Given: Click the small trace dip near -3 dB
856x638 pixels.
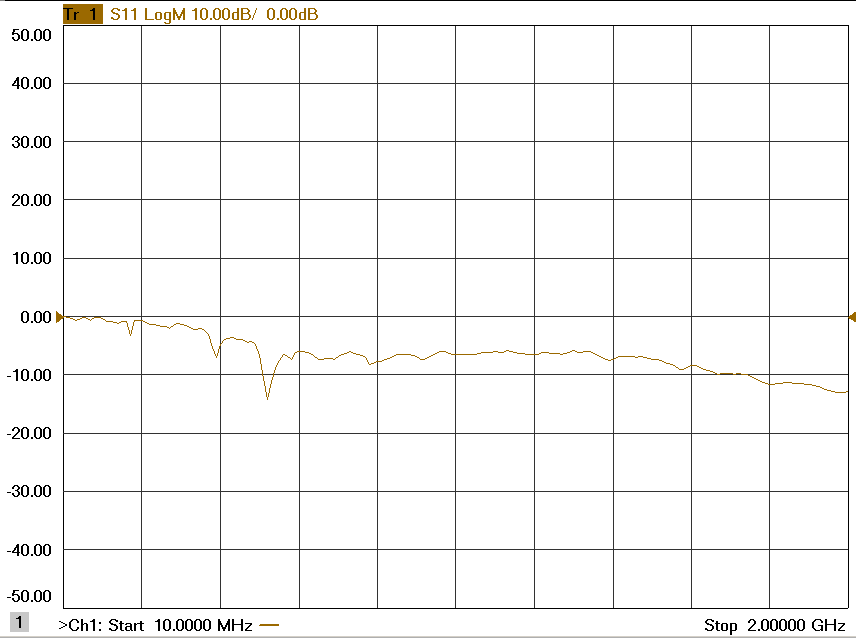Looking at the screenshot, I should (x=130, y=334).
